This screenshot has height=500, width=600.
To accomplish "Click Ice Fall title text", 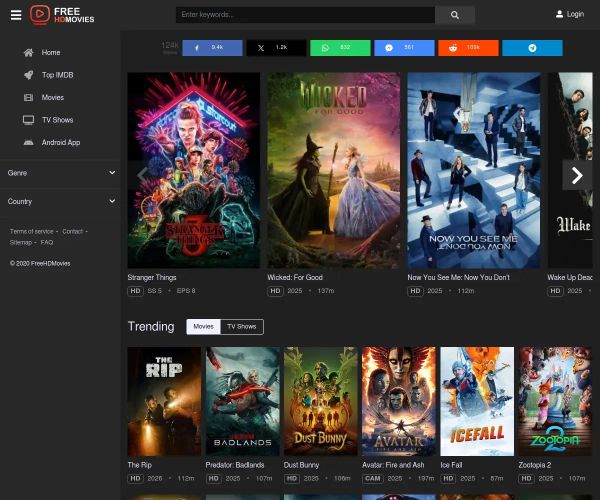I will pyautogui.click(x=452, y=465).
